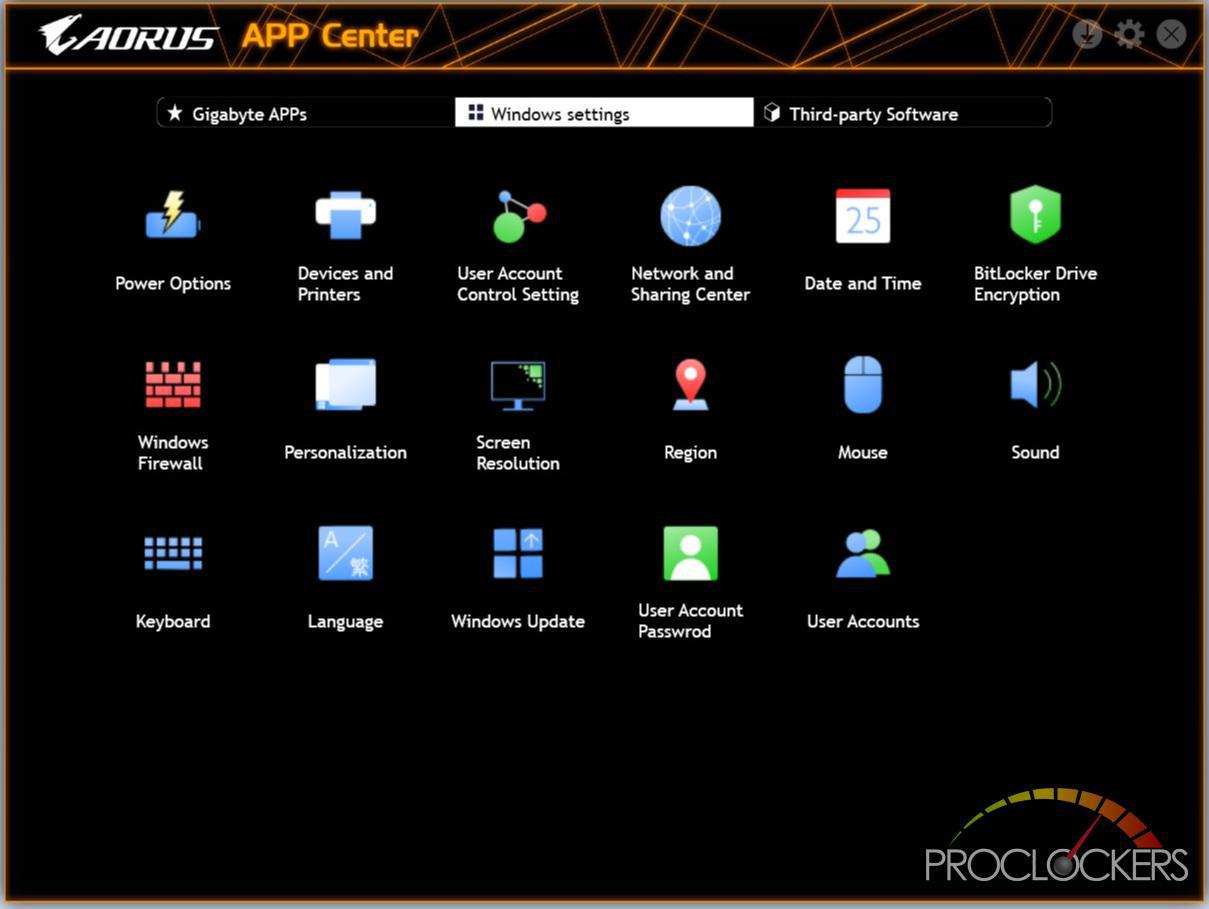Select the Windows settings tab
This screenshot has height=909, width=1209.
click(x=604, y=113)
